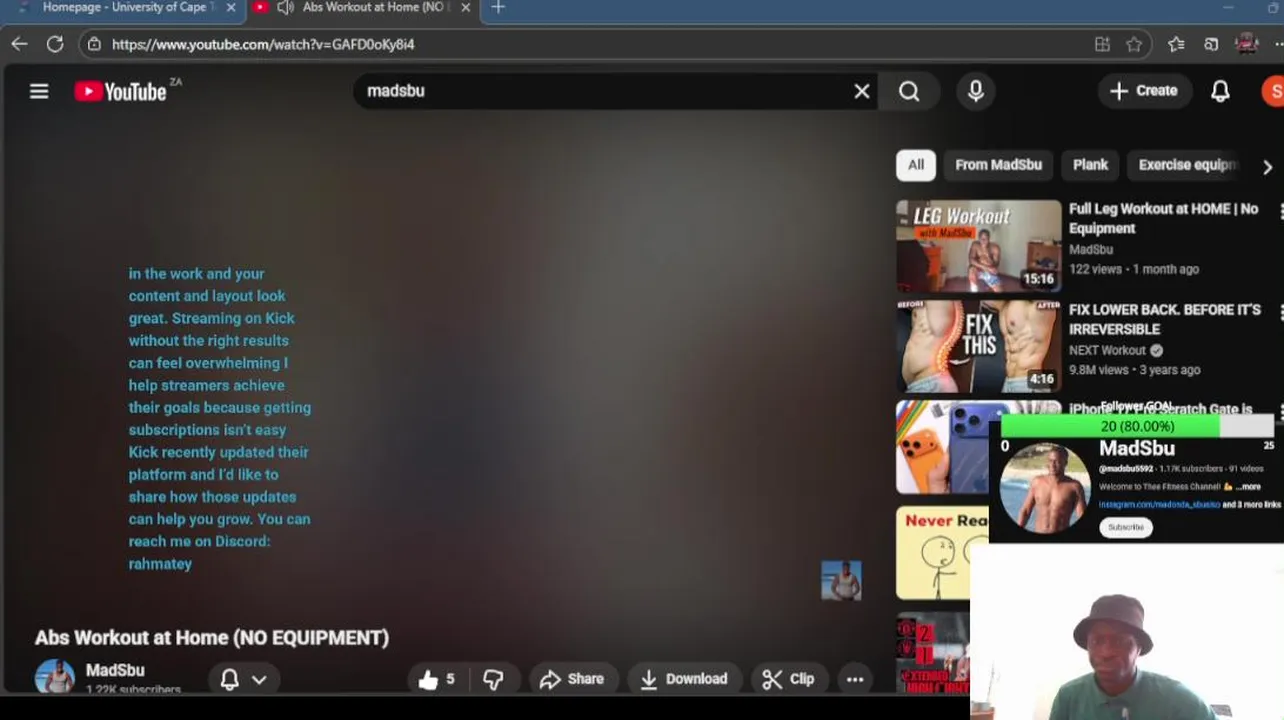The height and width of the screenshot is (720, 1284).
Task: Open the browser profile picture
Action: [1246, 44]
